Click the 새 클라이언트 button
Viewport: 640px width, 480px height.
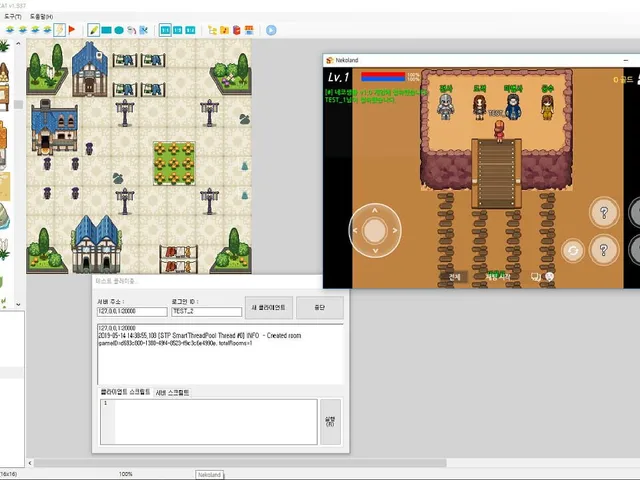tap(269, 307)
